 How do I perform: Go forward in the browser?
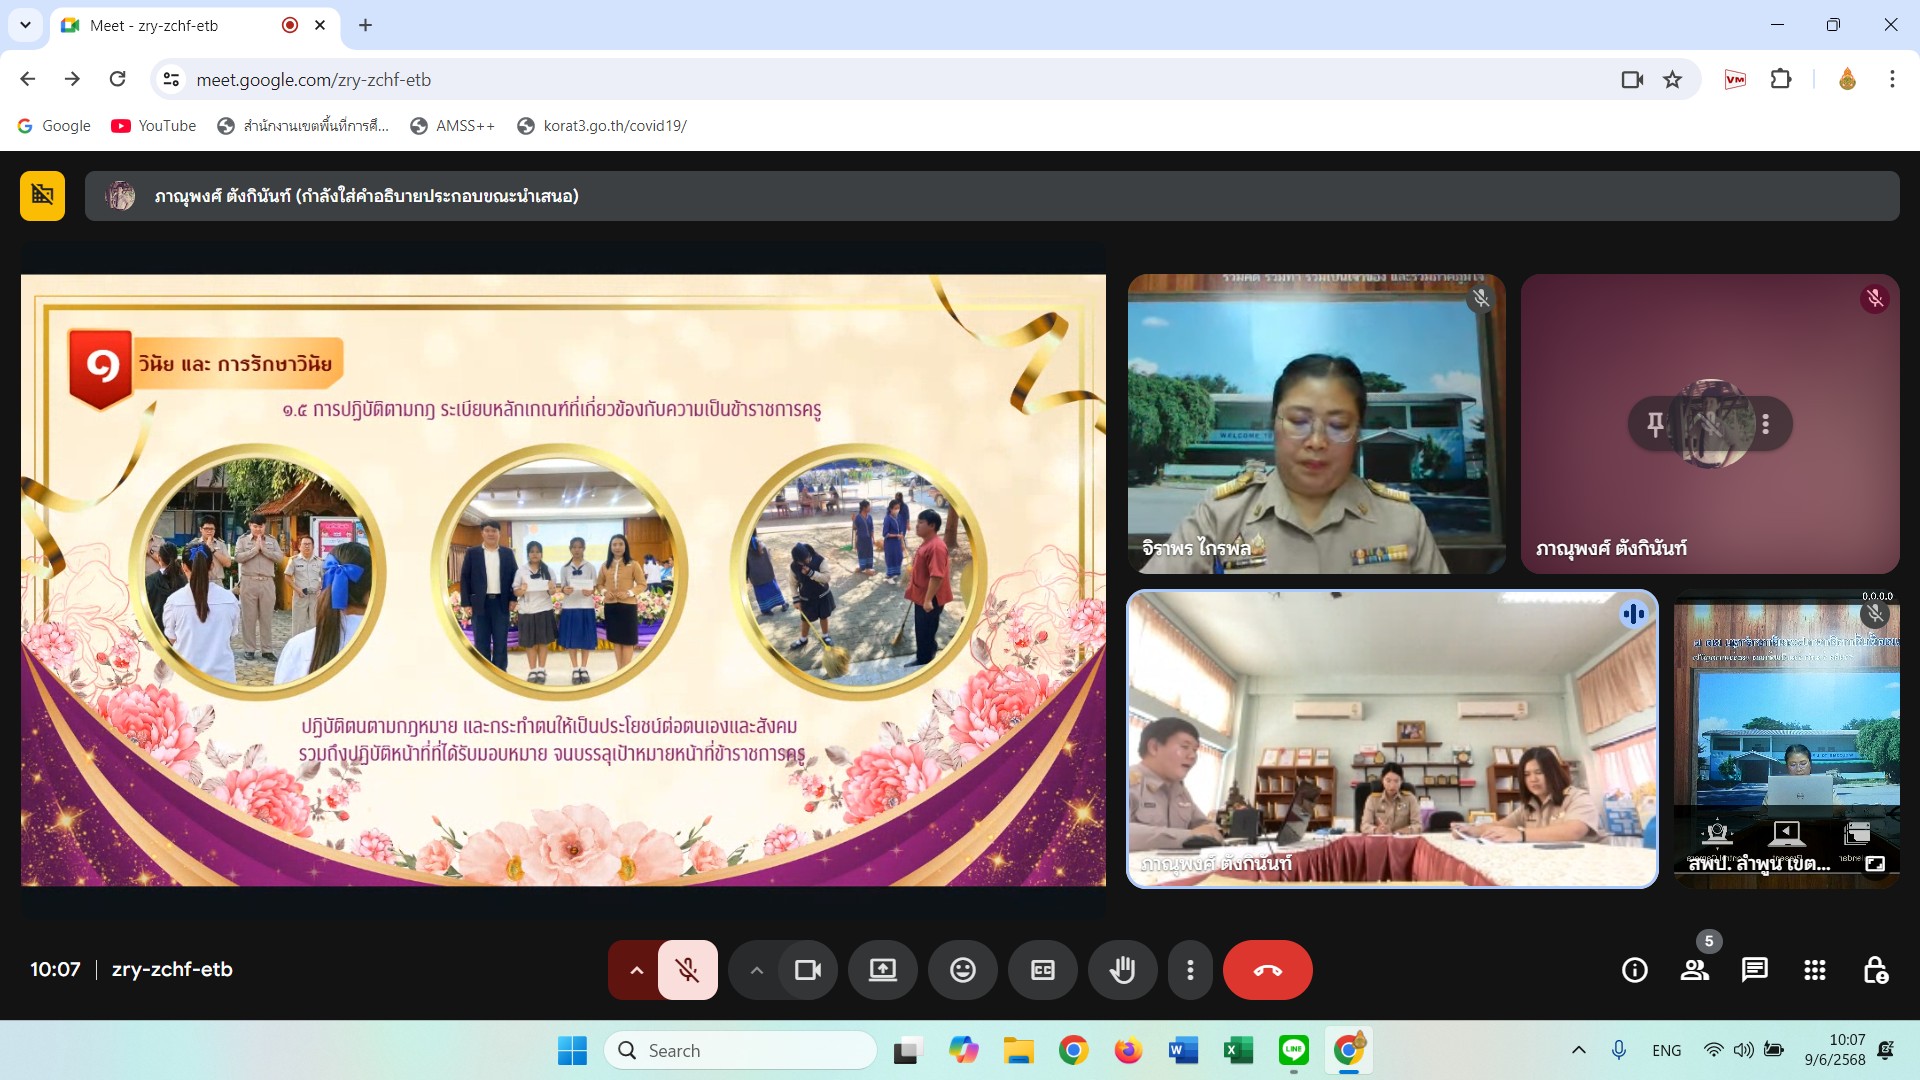pos(72,79)
